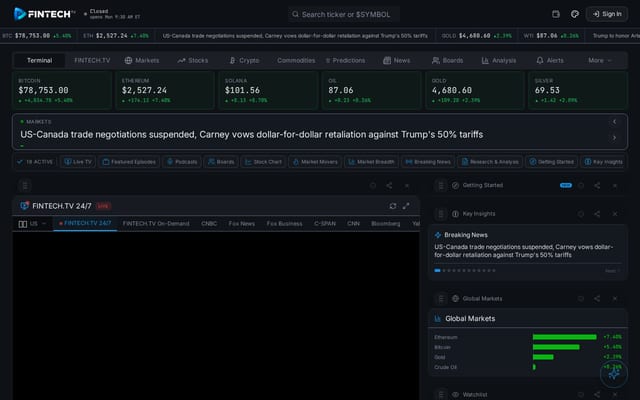Toggle the Live TV widget chip
The height and width of the screenshot is (400, 640).
78,162
